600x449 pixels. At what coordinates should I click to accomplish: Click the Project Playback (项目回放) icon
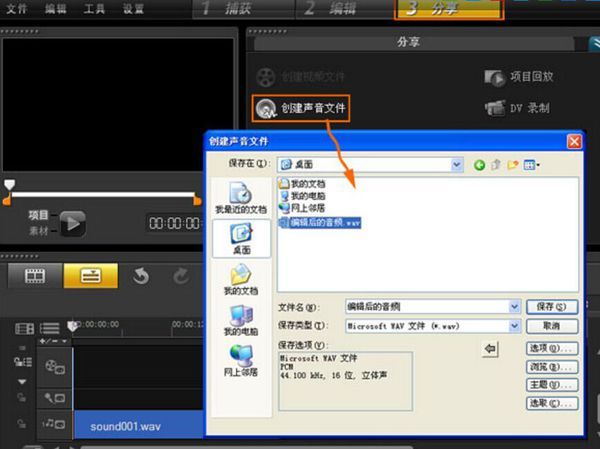click(494, 78)
